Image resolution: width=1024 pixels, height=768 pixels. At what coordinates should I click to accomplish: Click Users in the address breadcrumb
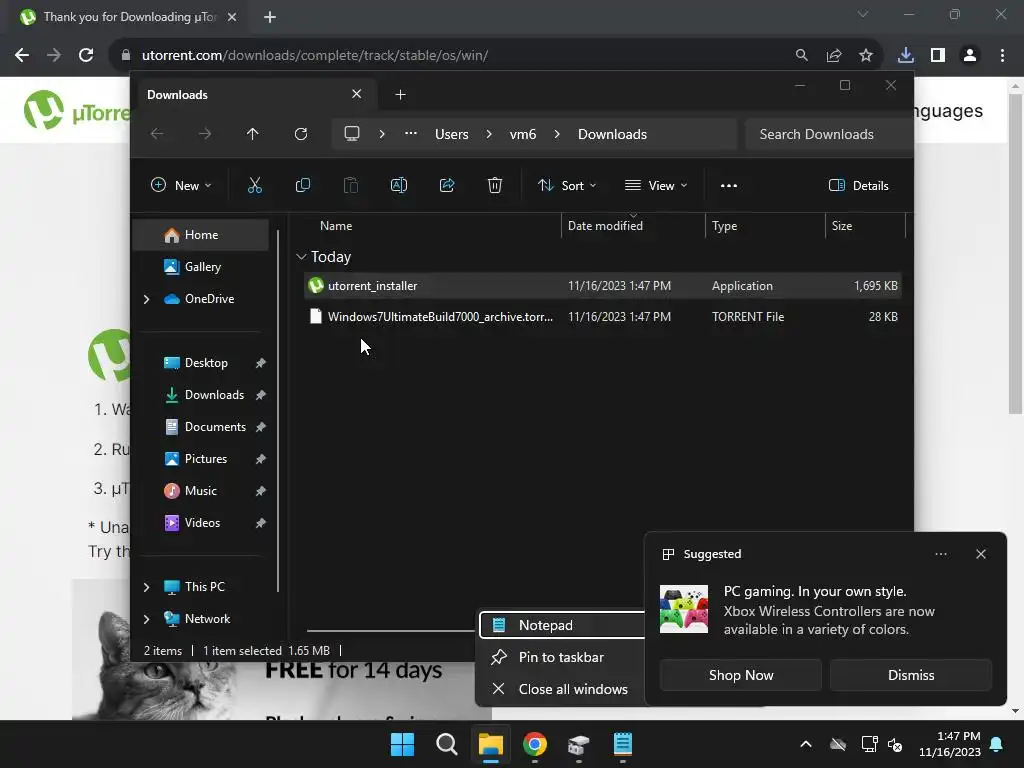pyautogui.click(x=452, y=134)
